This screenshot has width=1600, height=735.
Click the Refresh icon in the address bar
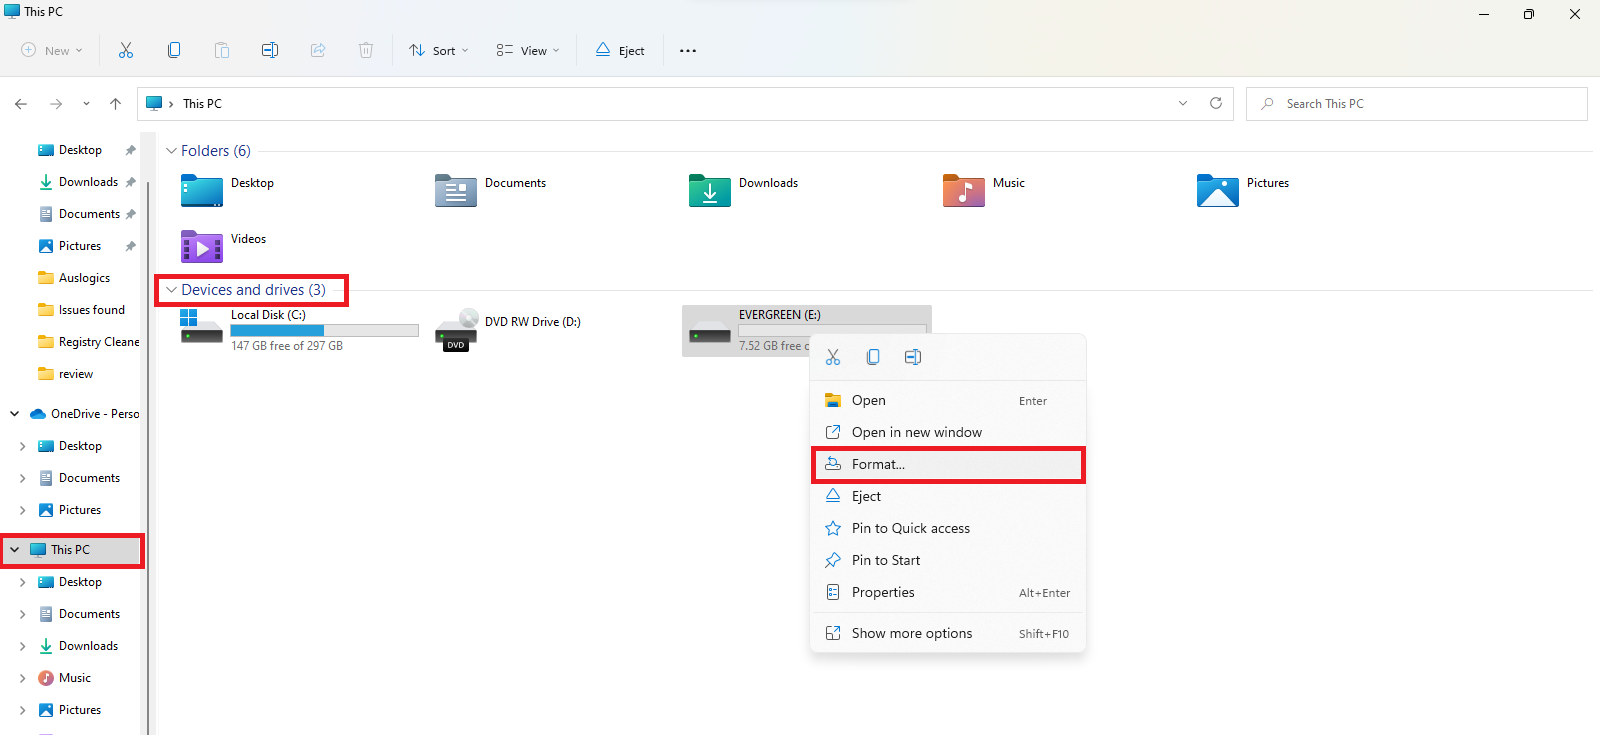1216,103
